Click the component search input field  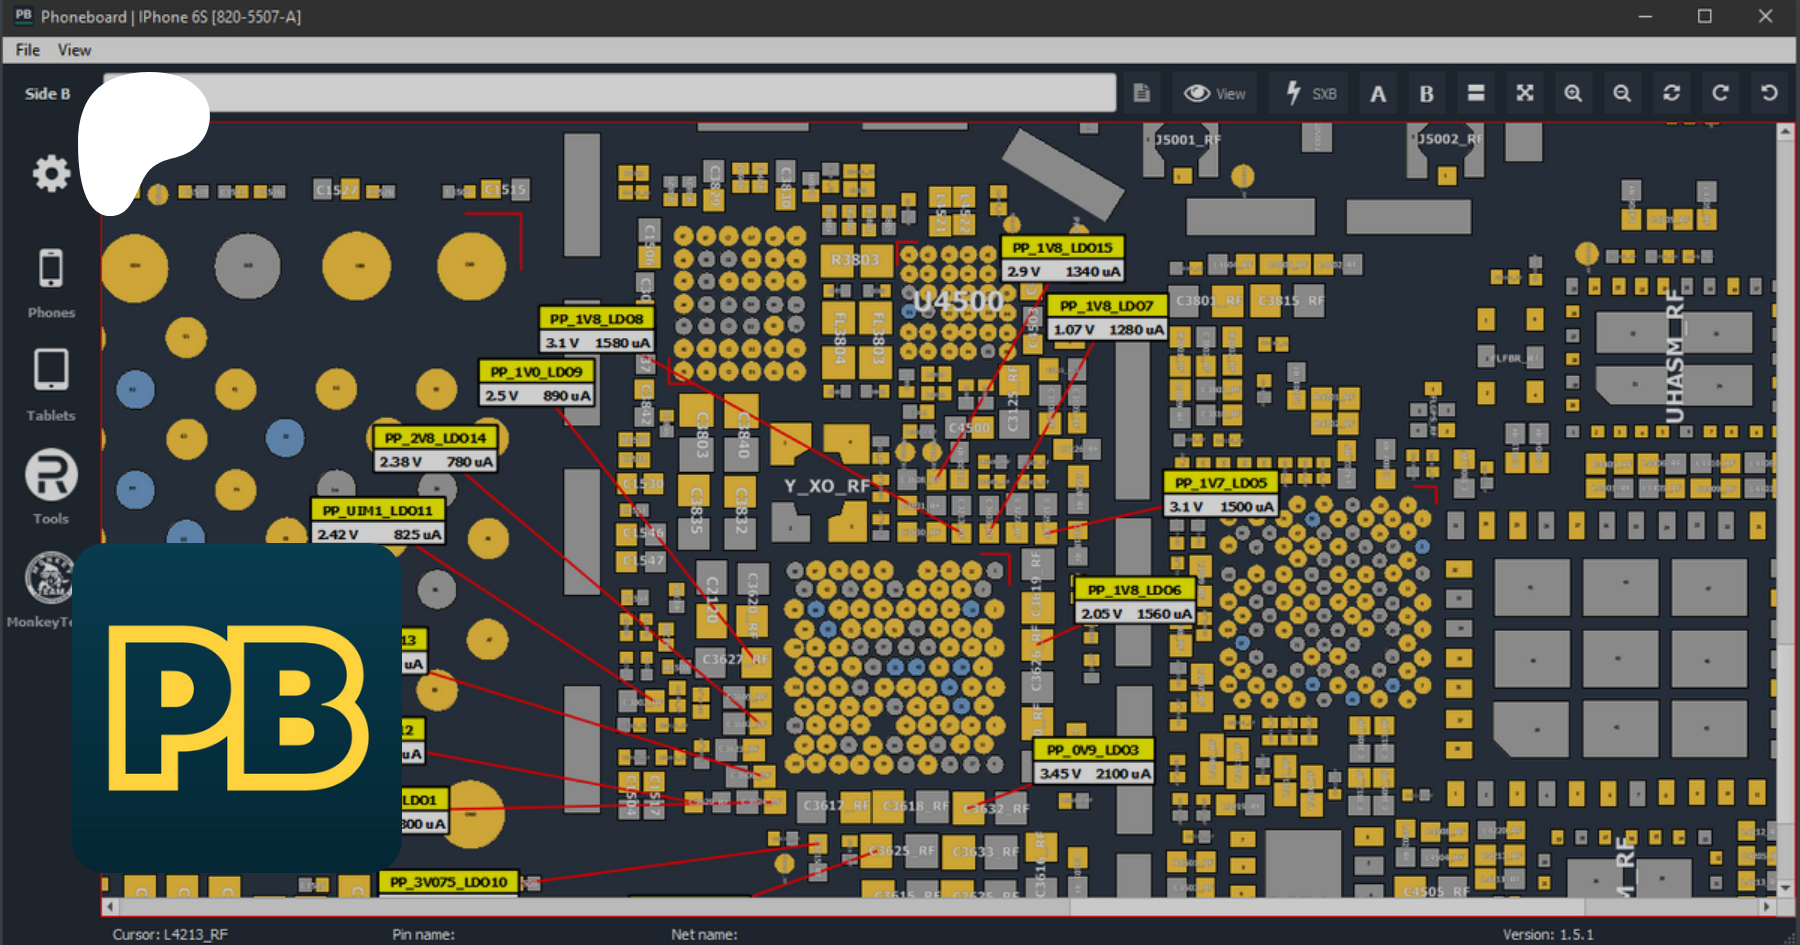tap(660, 93)
